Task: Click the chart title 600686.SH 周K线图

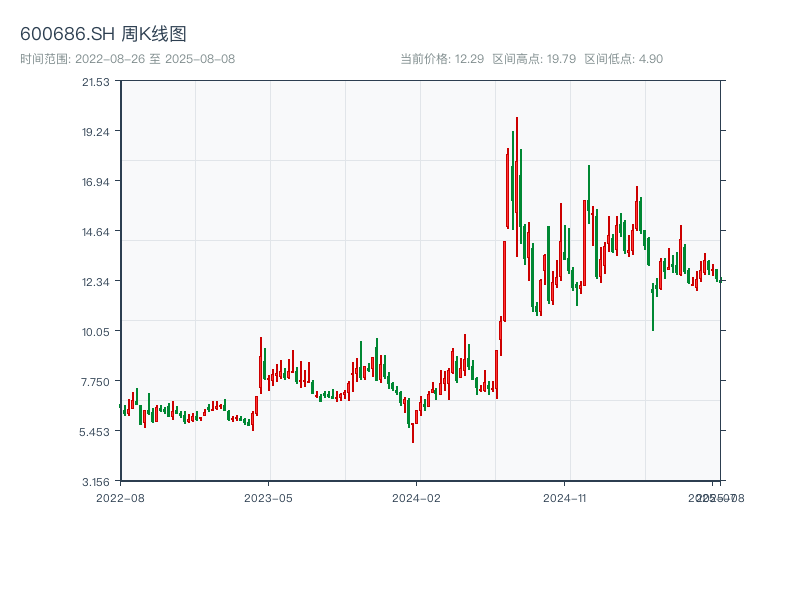Action: (103, 34)
